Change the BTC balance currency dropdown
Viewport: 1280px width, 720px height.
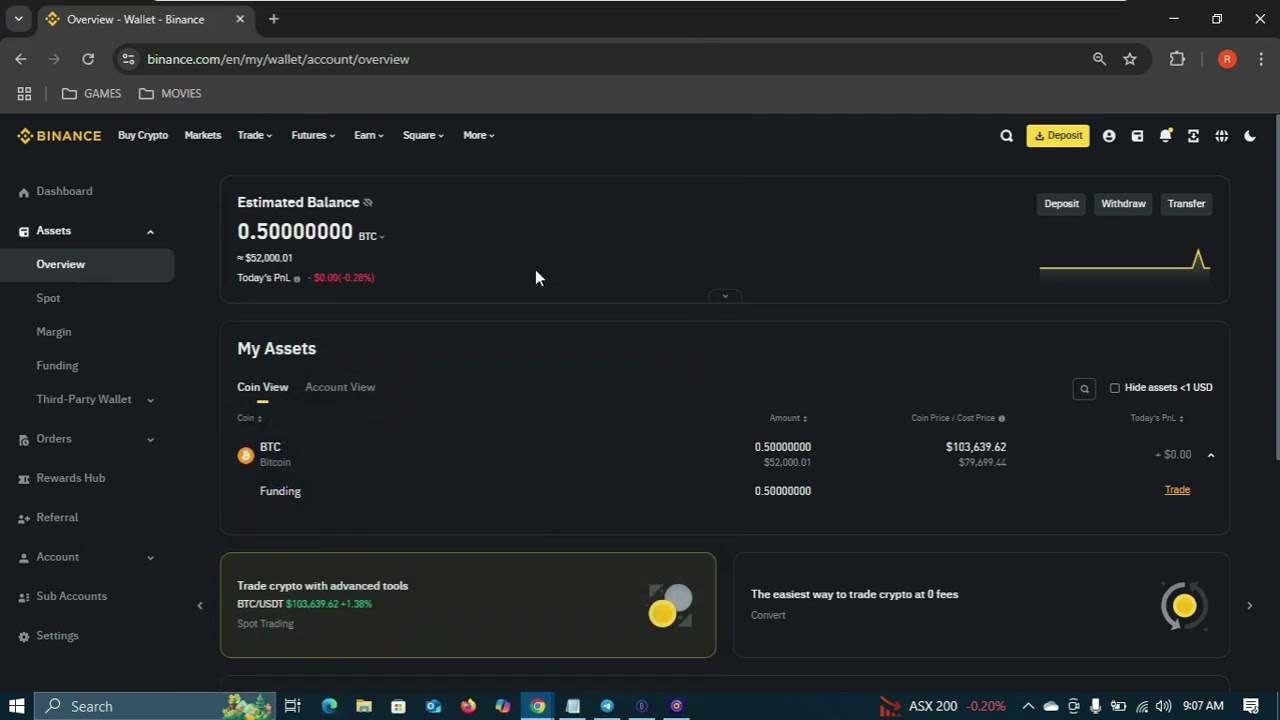pyautogui.click(x=371, y=236)
